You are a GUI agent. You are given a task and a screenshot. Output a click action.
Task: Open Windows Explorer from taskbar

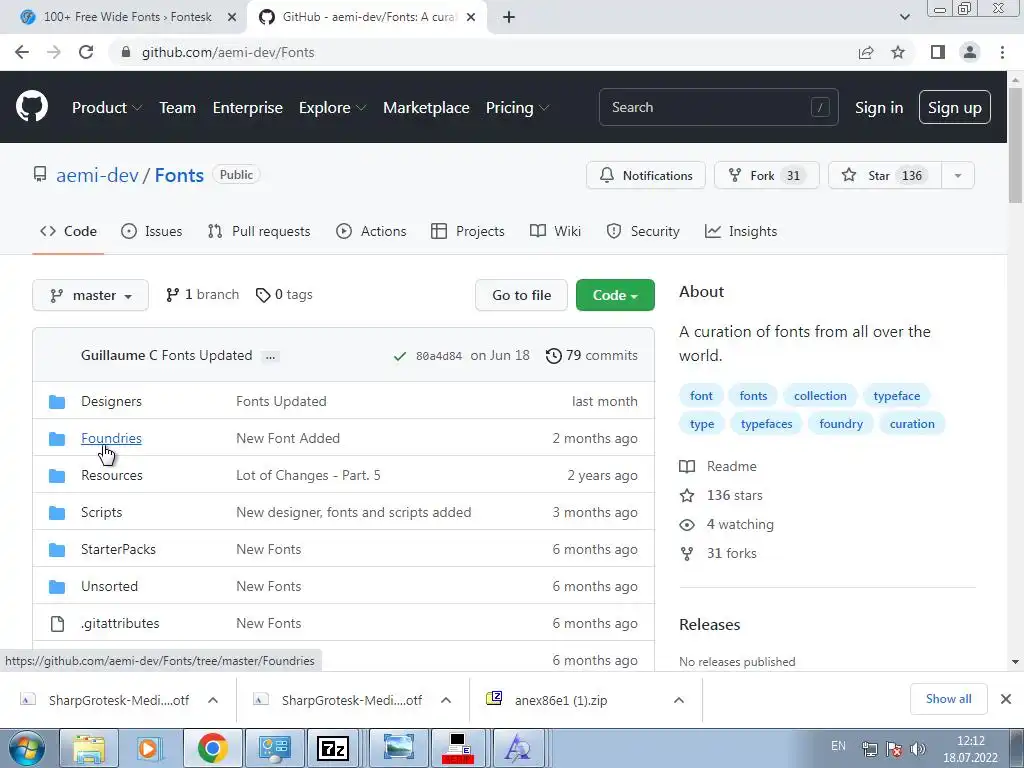pos(89,748)
